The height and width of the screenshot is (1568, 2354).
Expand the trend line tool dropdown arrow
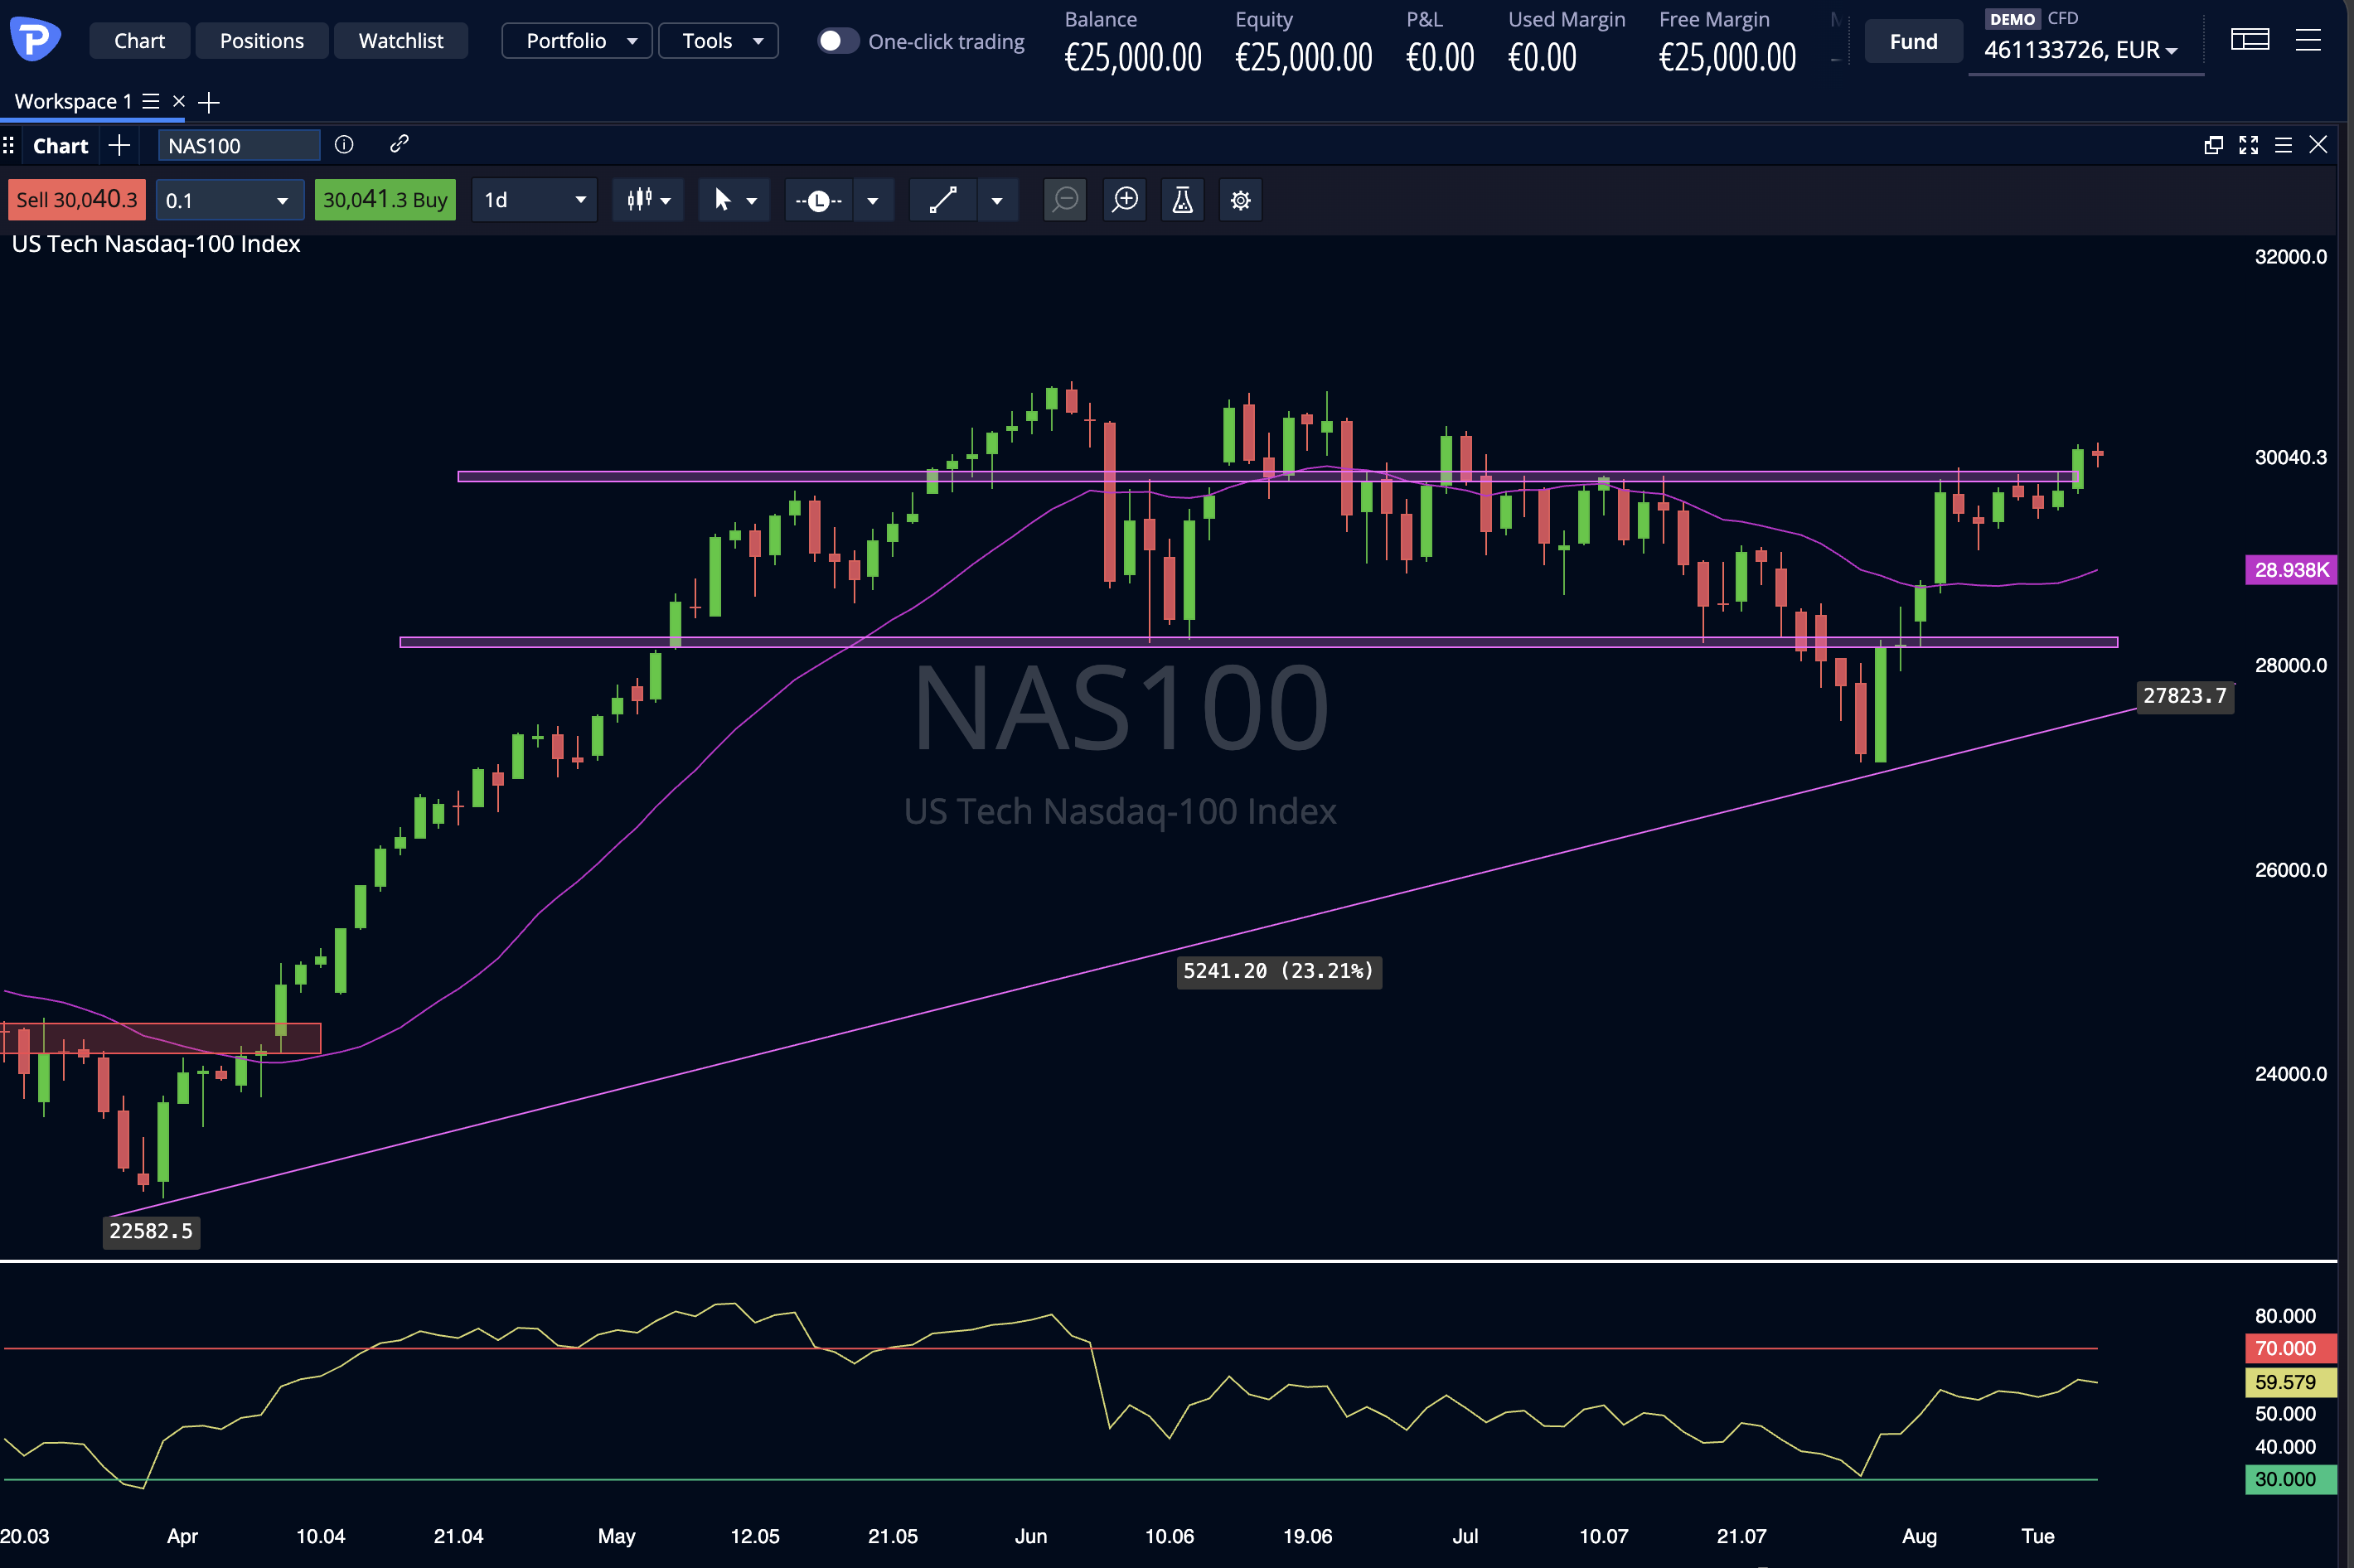[996, 201]
